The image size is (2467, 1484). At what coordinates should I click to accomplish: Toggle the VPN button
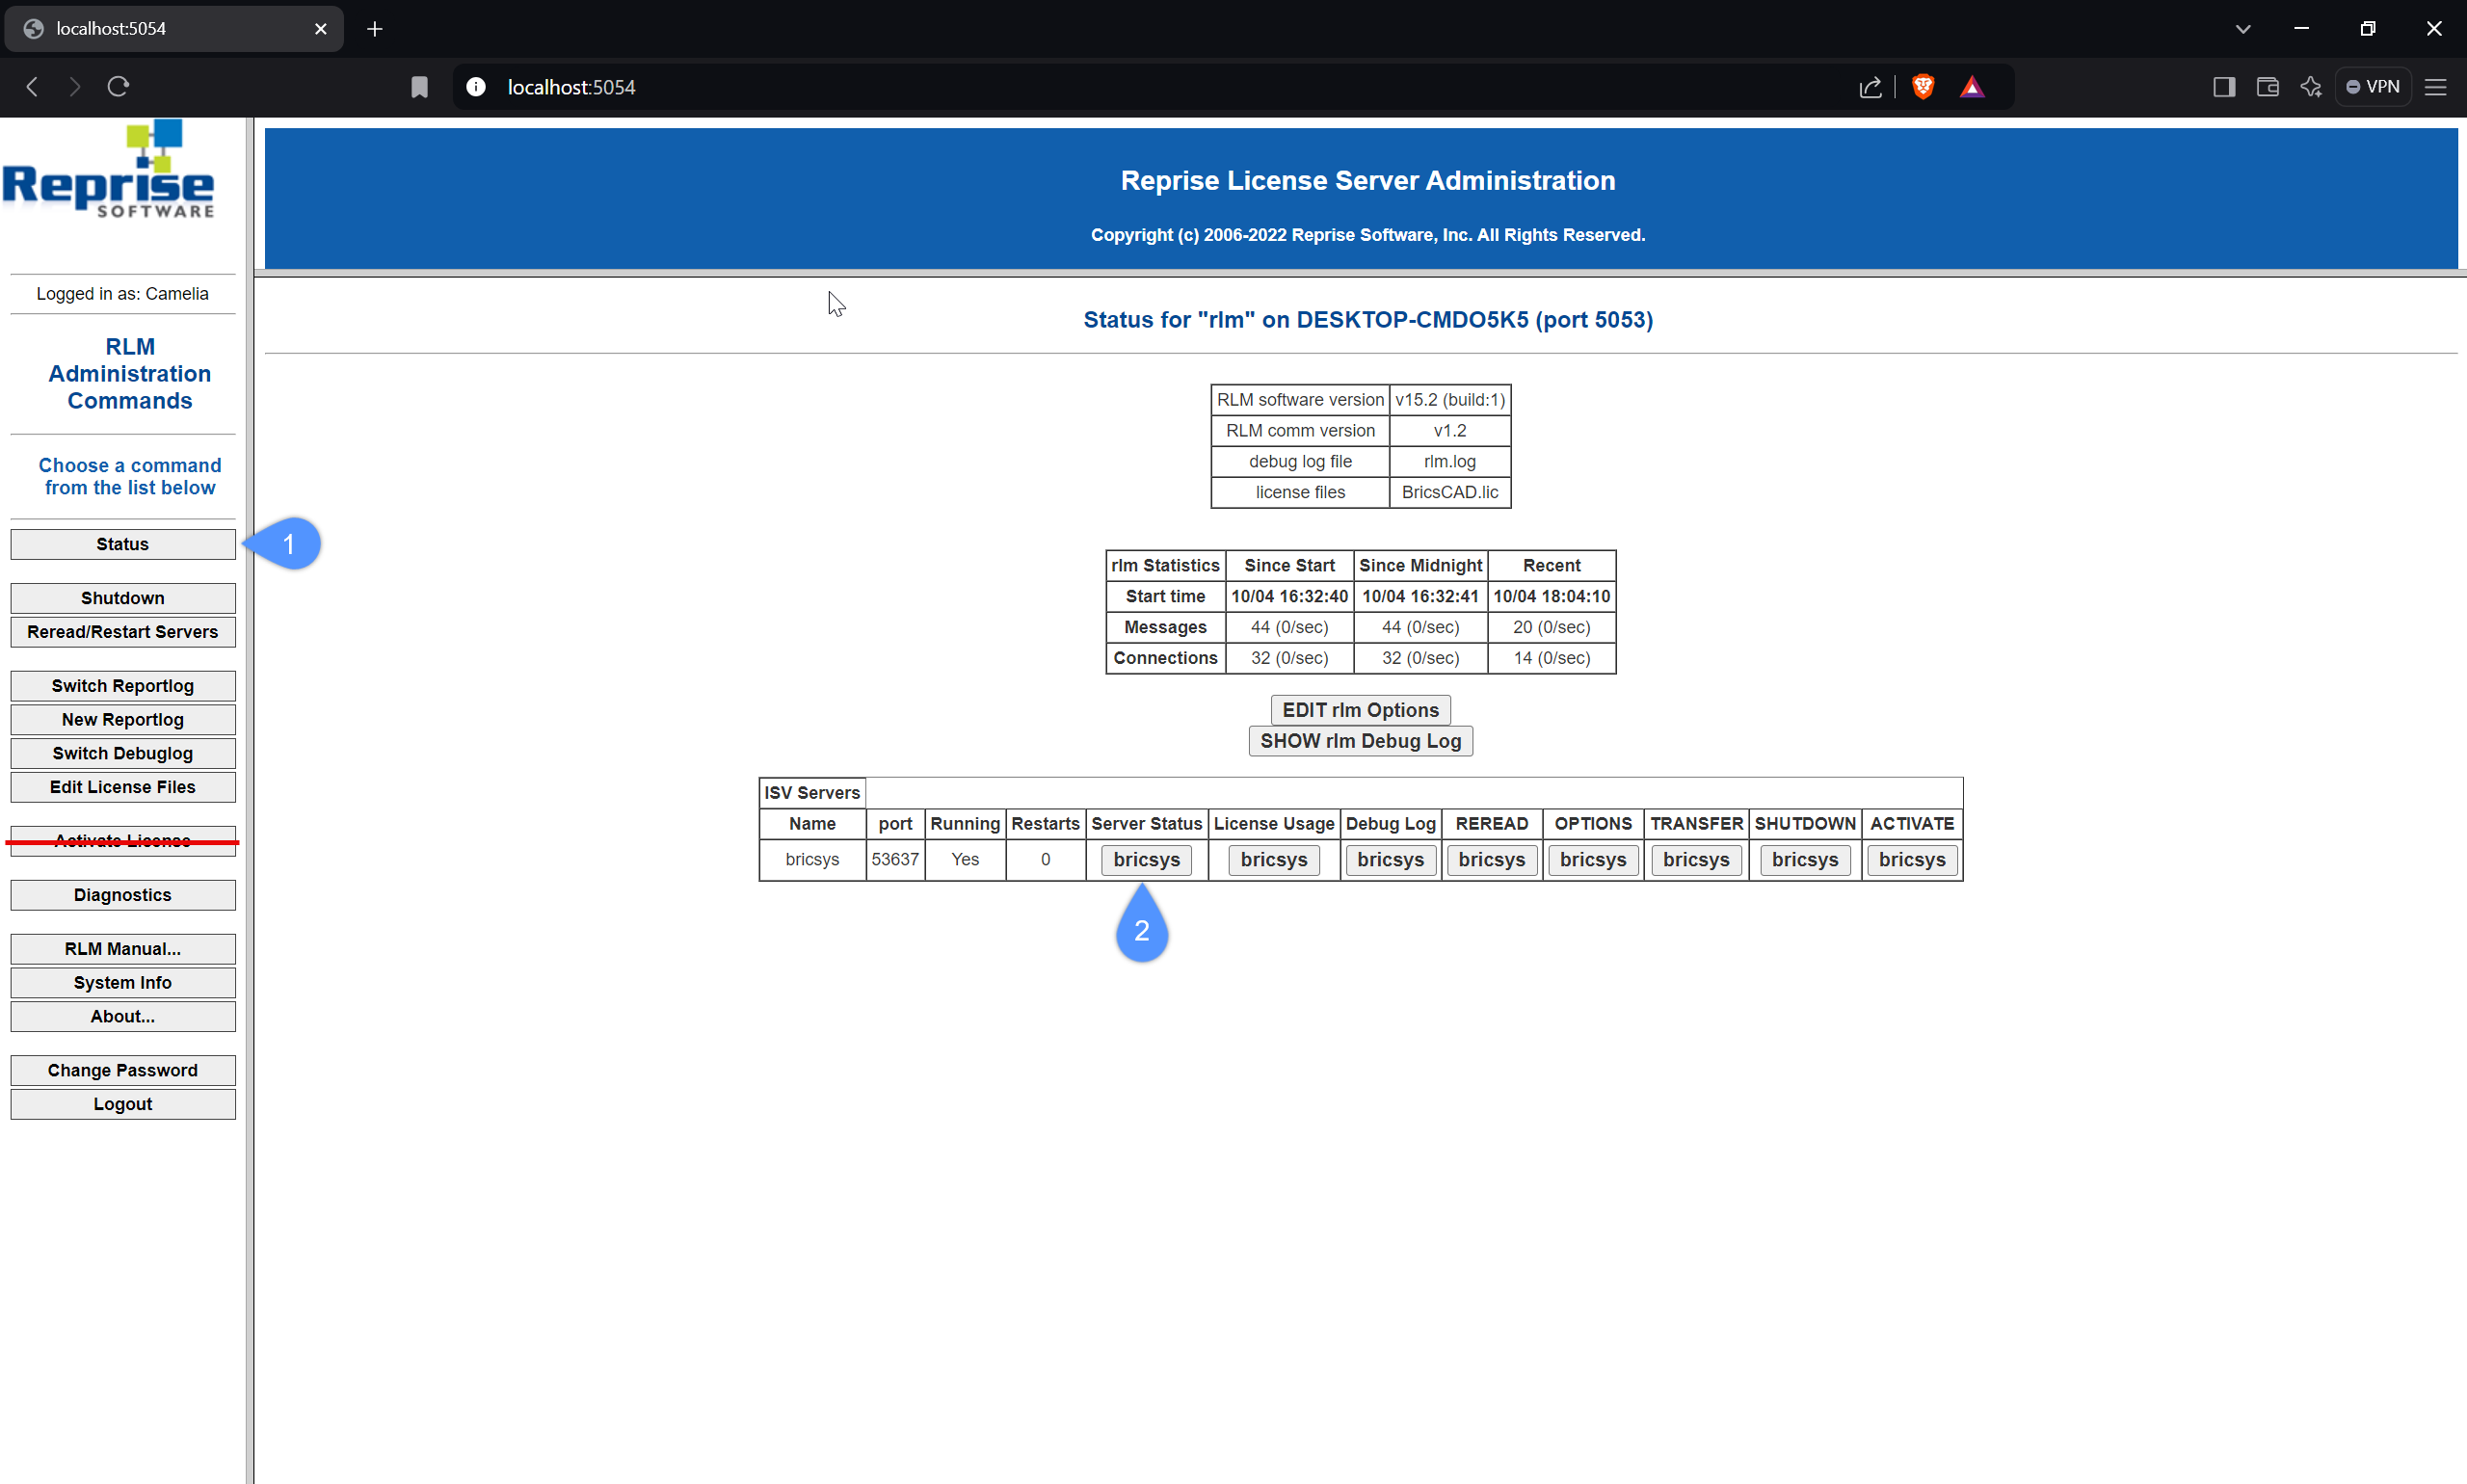[x=2373, y=87]
